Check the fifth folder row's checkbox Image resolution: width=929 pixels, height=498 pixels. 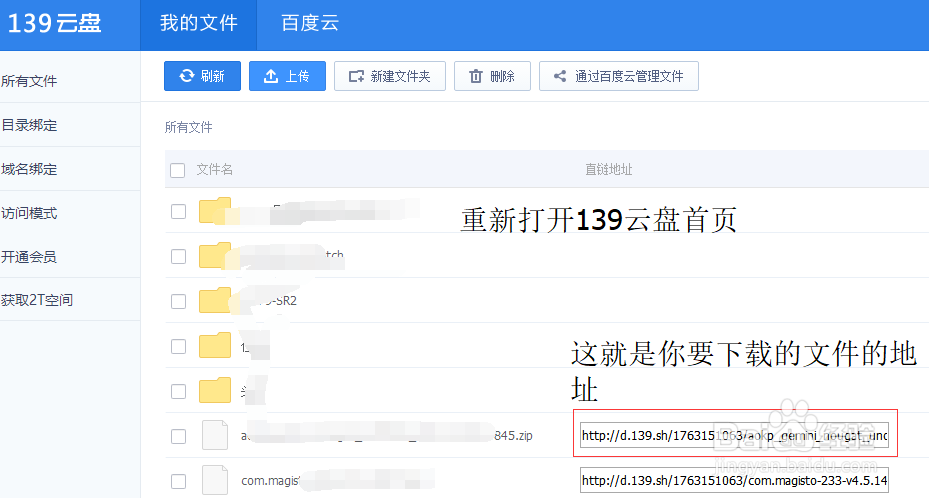pyautogui.click(x=178, y=391)
